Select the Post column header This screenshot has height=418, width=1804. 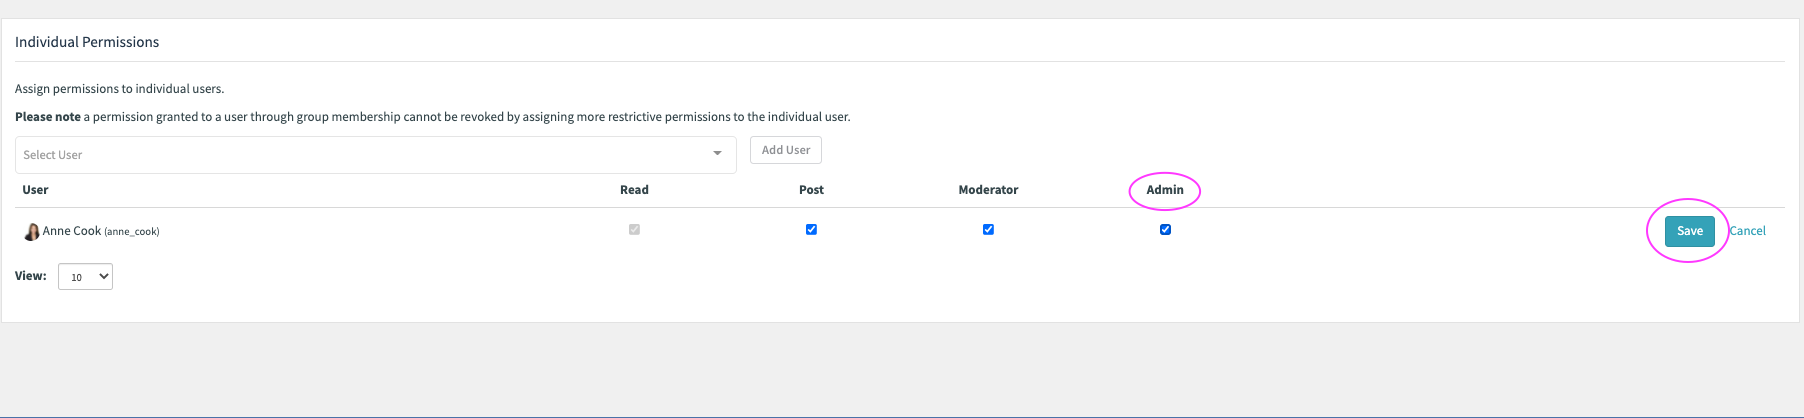point(811,190)
